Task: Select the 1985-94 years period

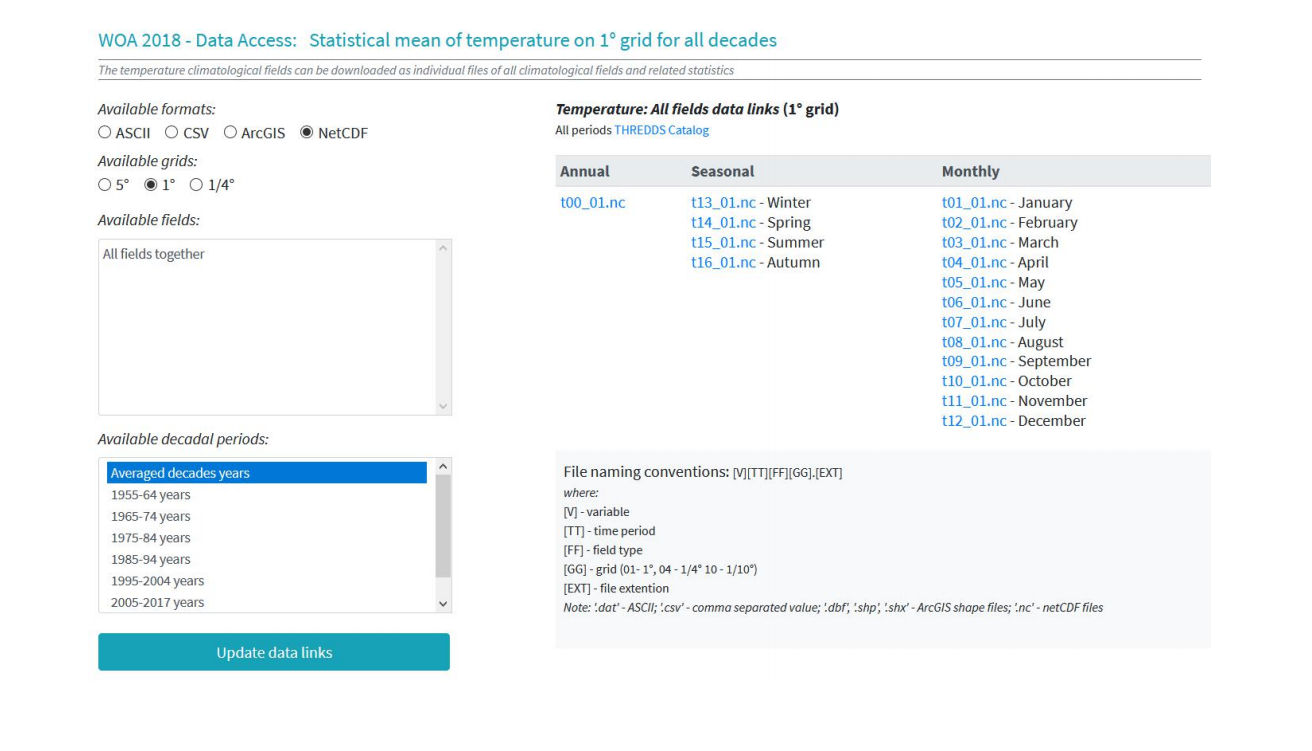Action: coord(151,560)
